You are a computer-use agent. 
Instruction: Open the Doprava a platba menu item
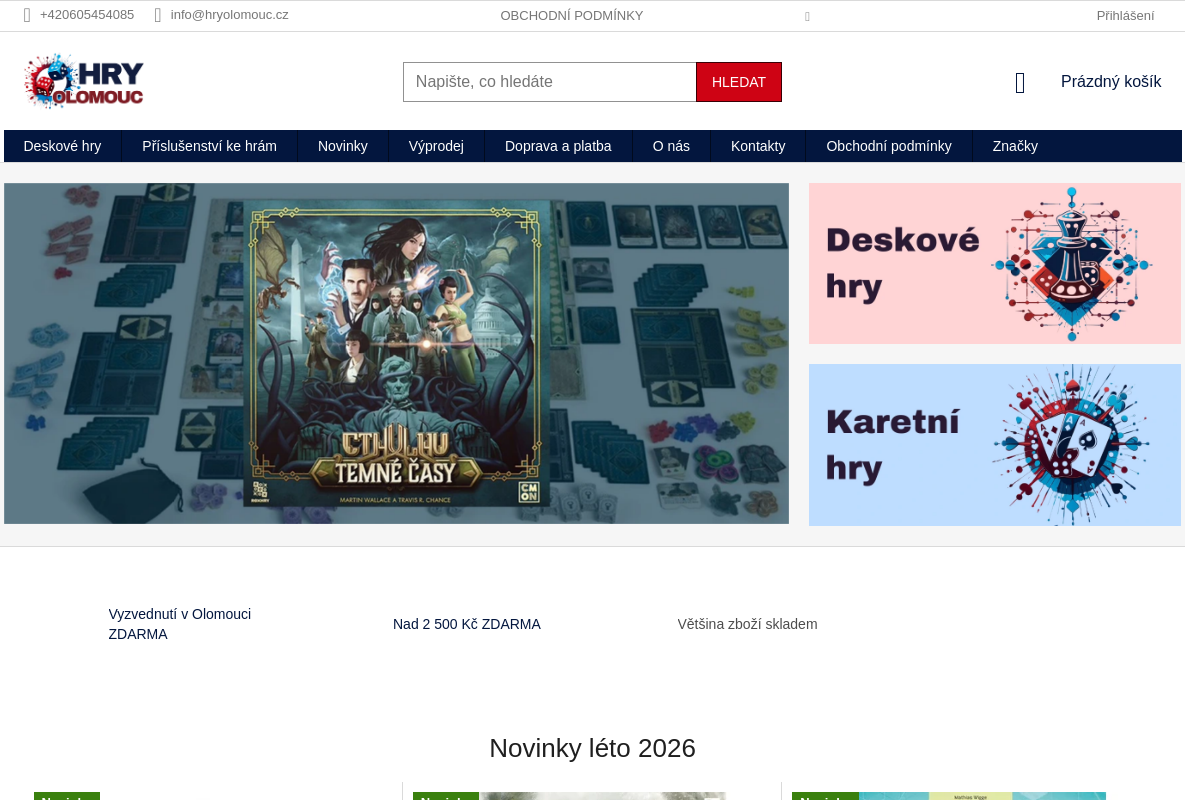[x=558, y=146]
